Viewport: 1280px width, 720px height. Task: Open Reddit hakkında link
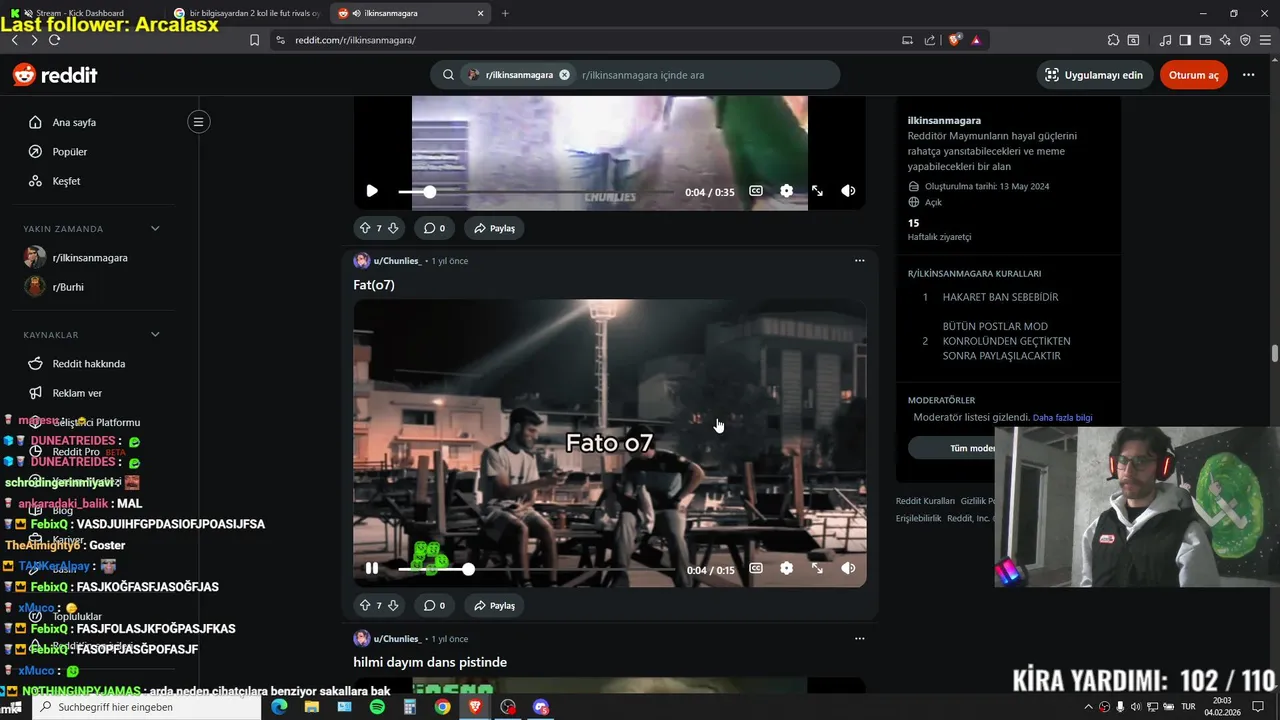[88, 364]
